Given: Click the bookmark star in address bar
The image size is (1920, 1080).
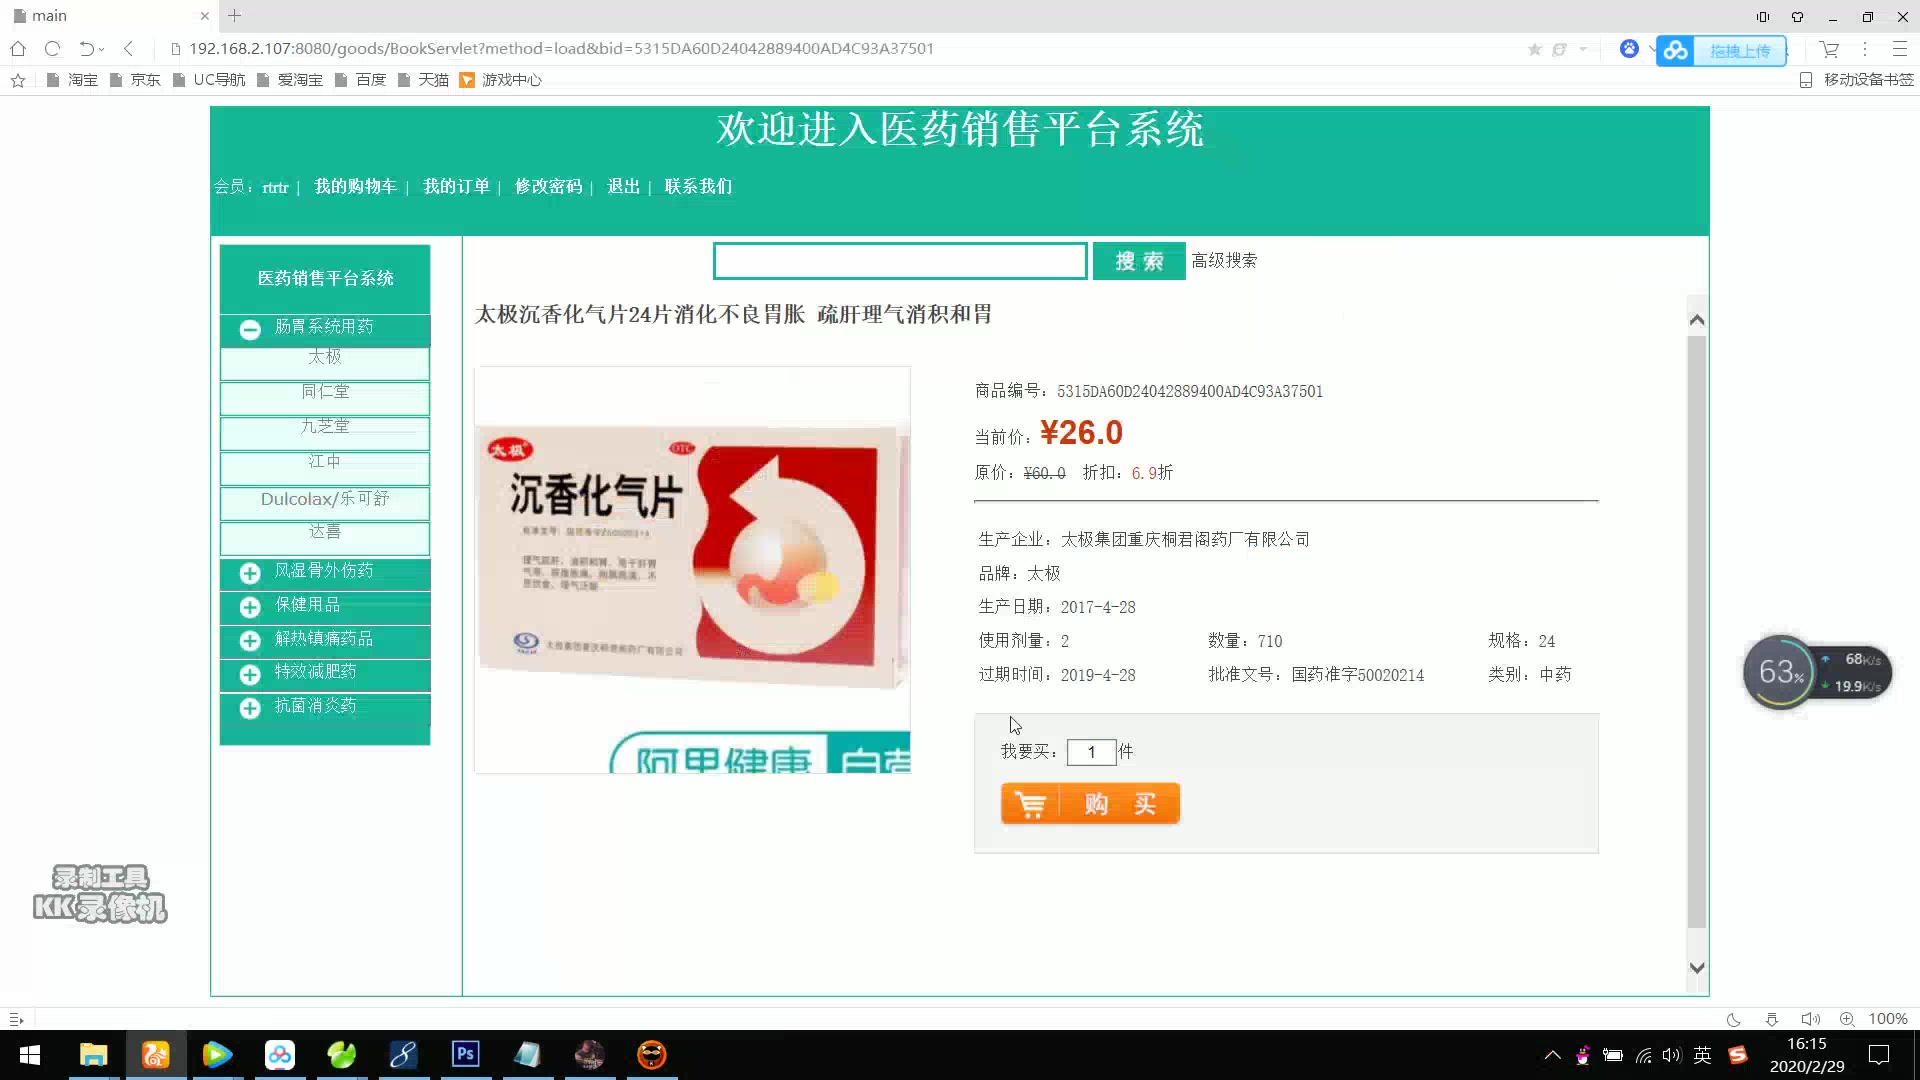Looking at the screenshot, I should 1534,50.
